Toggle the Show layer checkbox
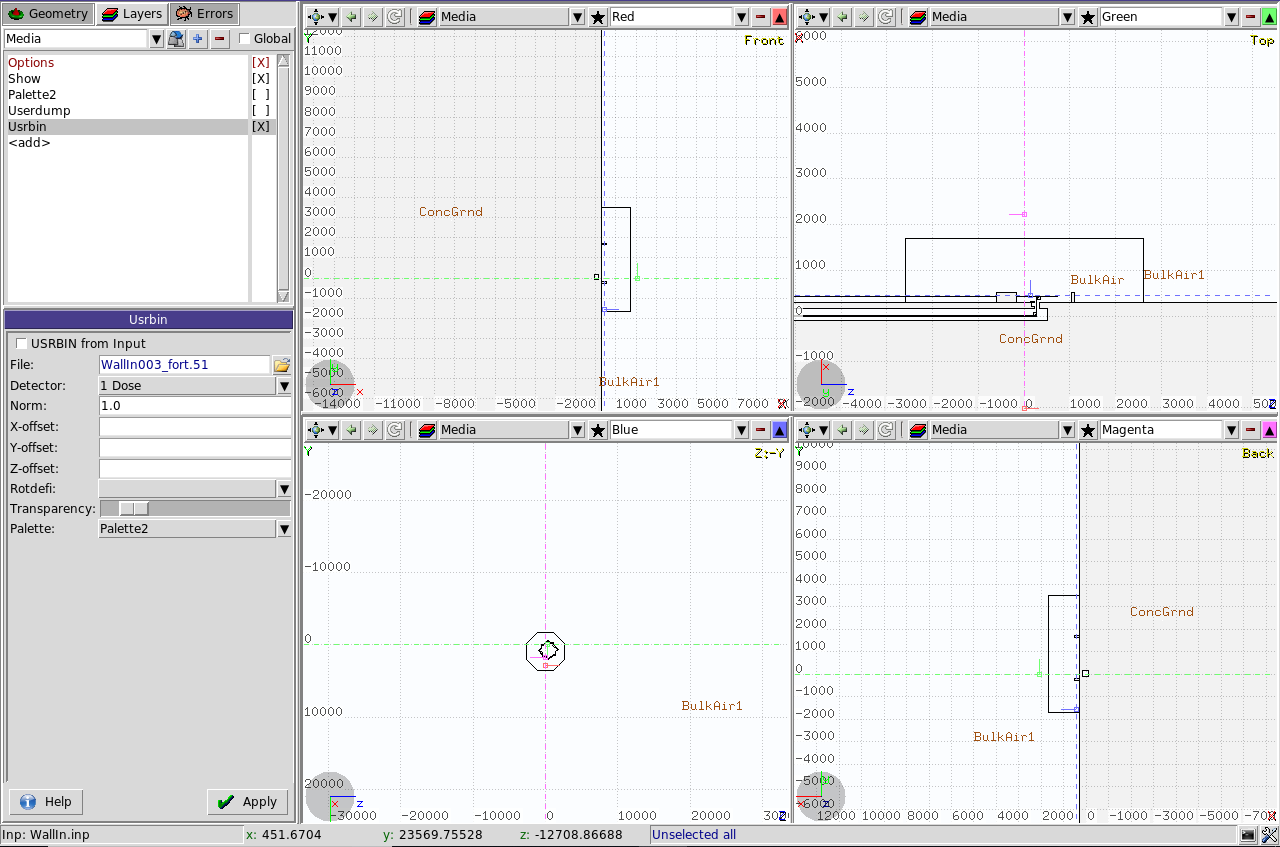 point(261,78)
